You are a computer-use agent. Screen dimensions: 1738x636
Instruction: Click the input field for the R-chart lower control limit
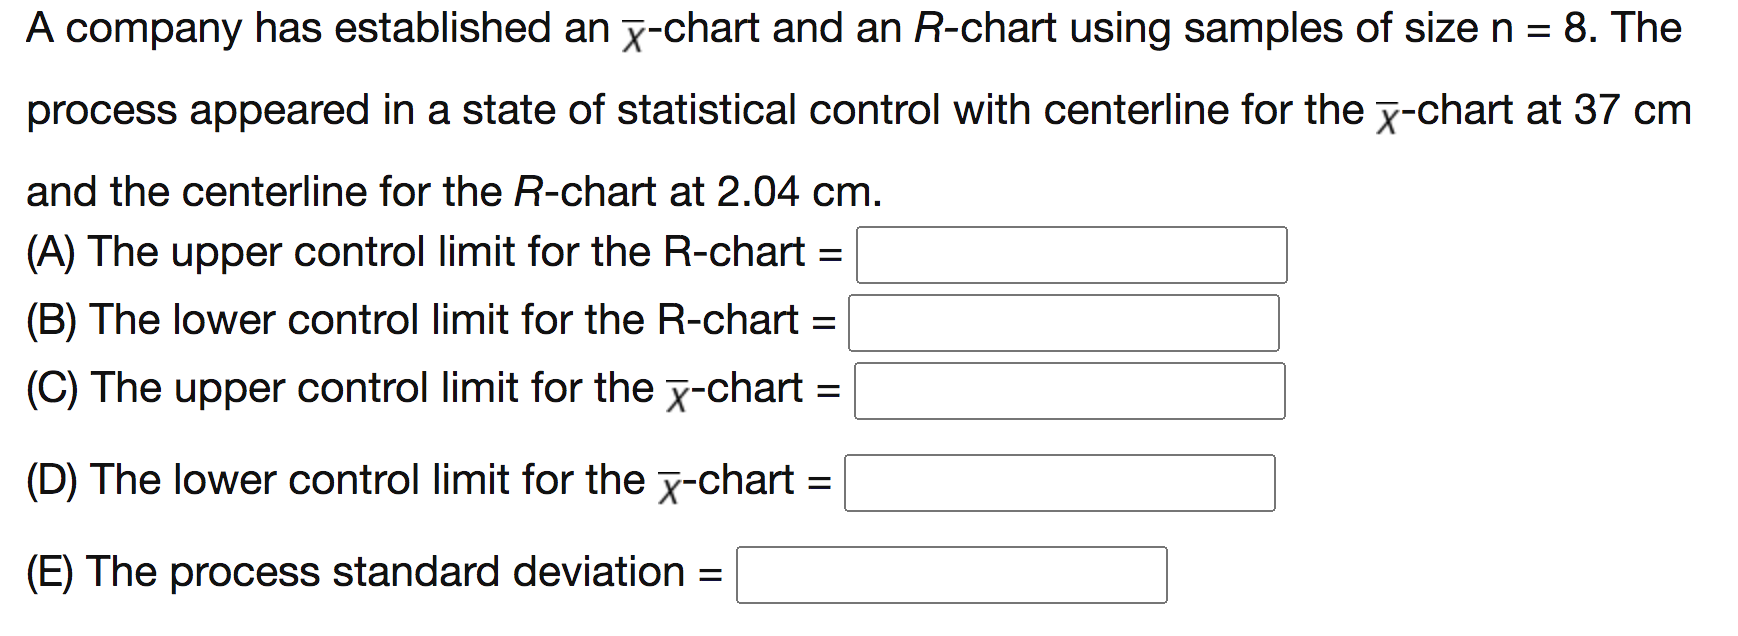(x=1063, y=322)
